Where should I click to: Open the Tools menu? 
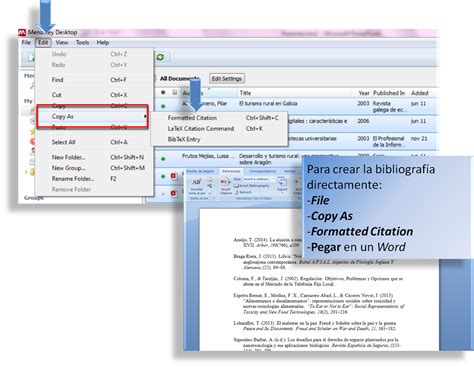coord(82,43)
